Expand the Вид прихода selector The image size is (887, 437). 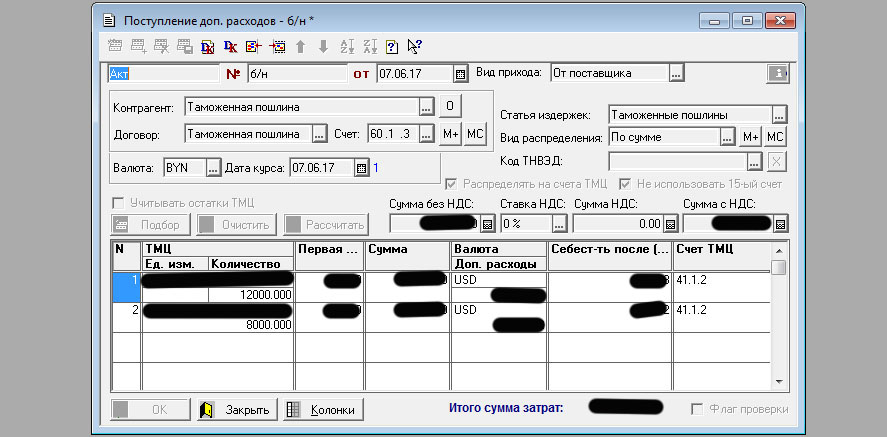pyautogui.click(x=677, y=73)
